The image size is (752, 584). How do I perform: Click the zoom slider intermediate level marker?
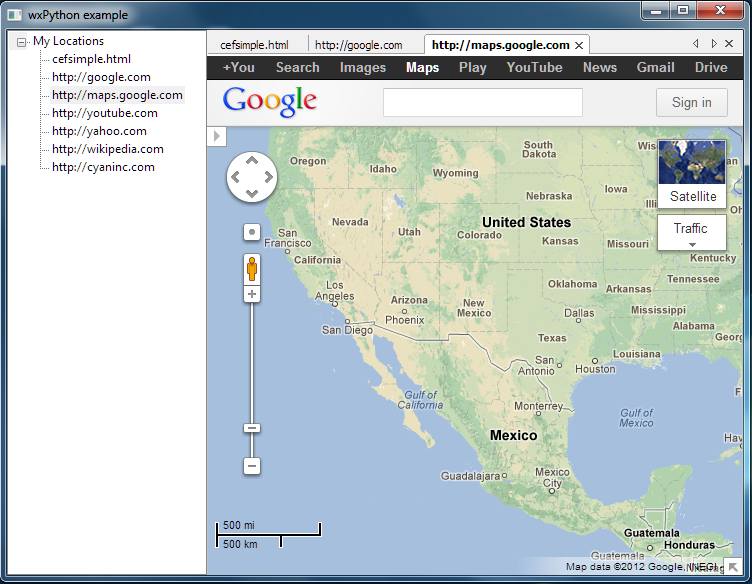tap(252, 428)
